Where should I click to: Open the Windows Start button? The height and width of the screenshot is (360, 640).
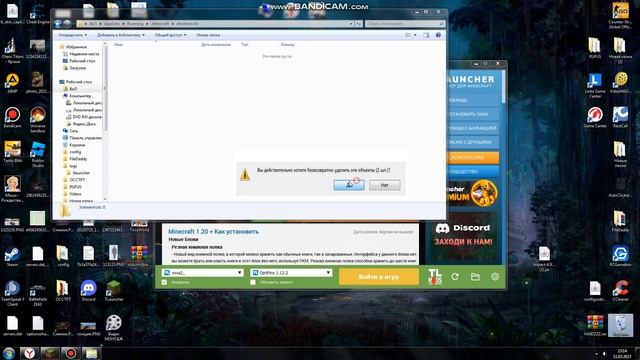[9, 353]
